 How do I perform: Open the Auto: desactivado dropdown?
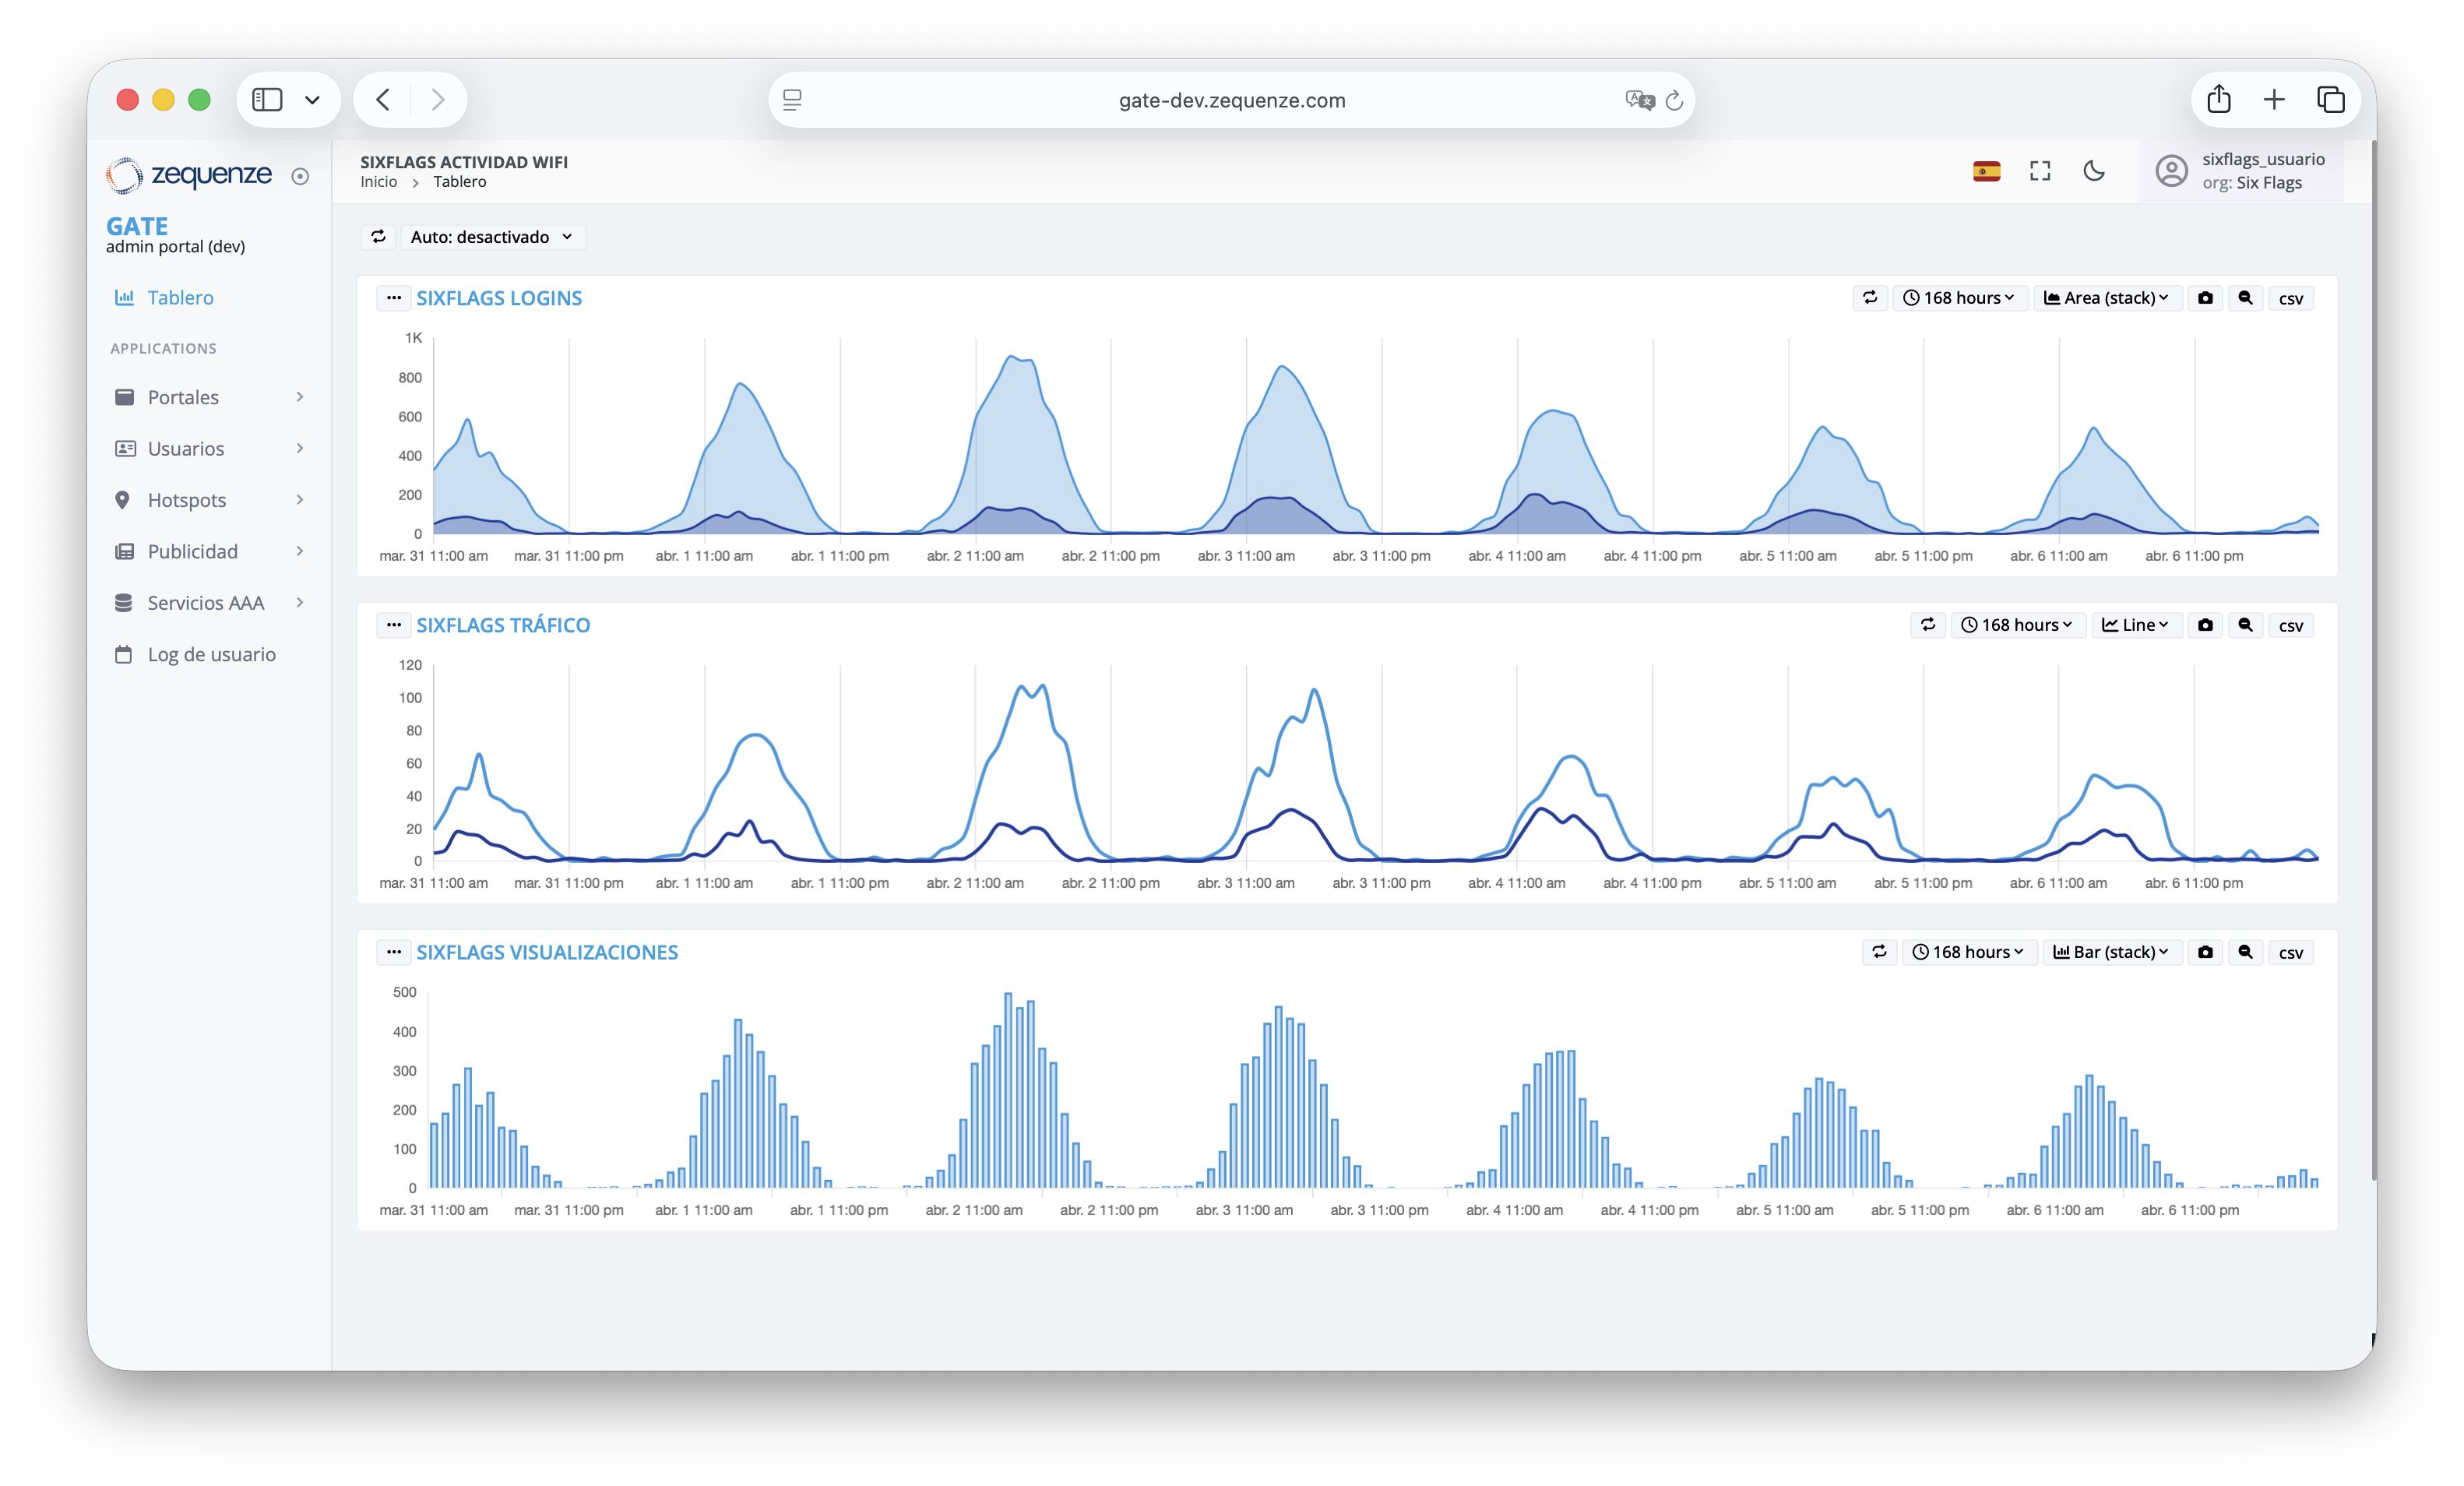491,237
